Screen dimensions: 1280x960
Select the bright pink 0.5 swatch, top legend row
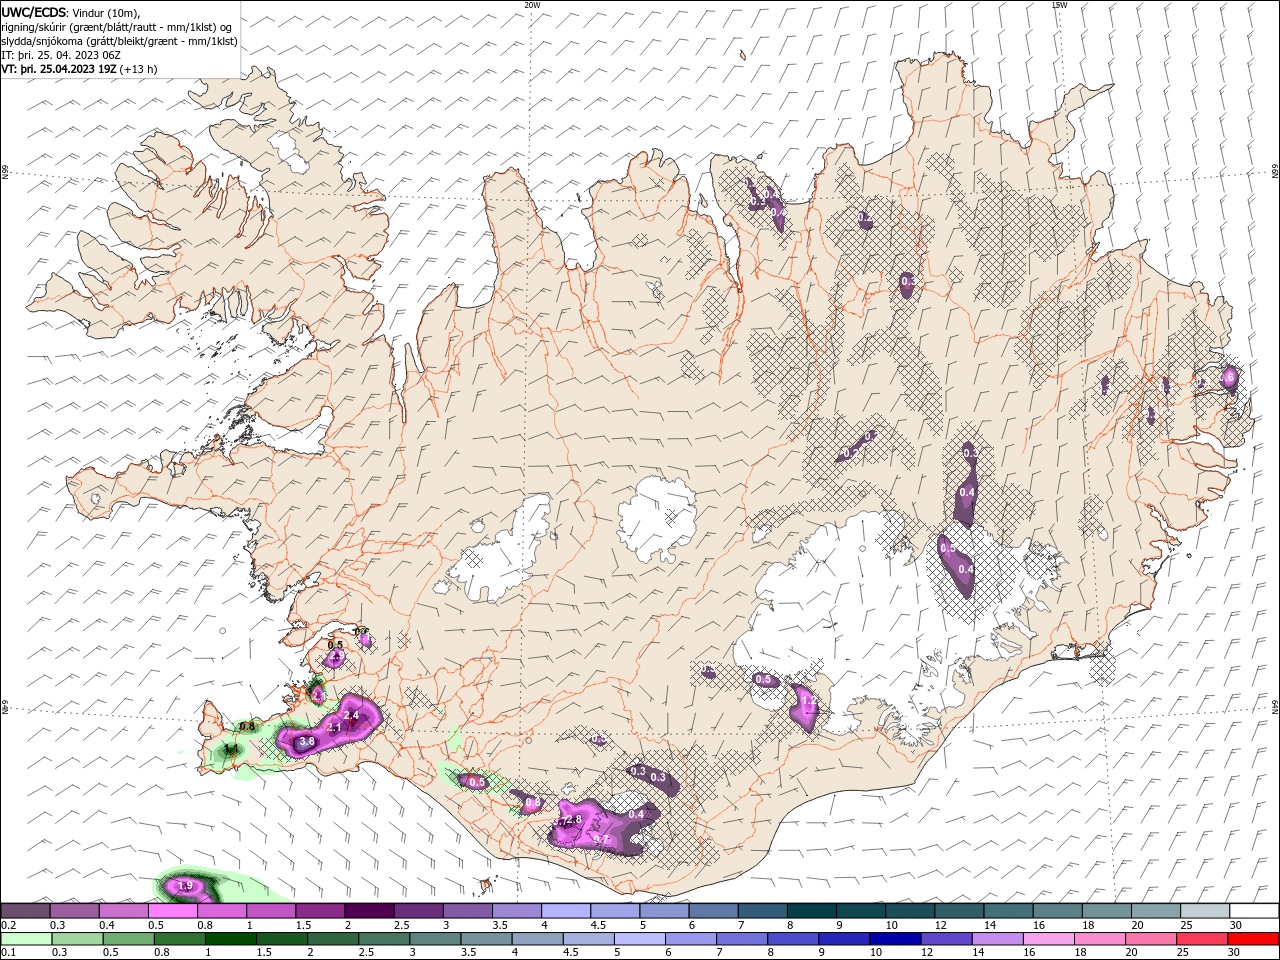pos(173,911)
